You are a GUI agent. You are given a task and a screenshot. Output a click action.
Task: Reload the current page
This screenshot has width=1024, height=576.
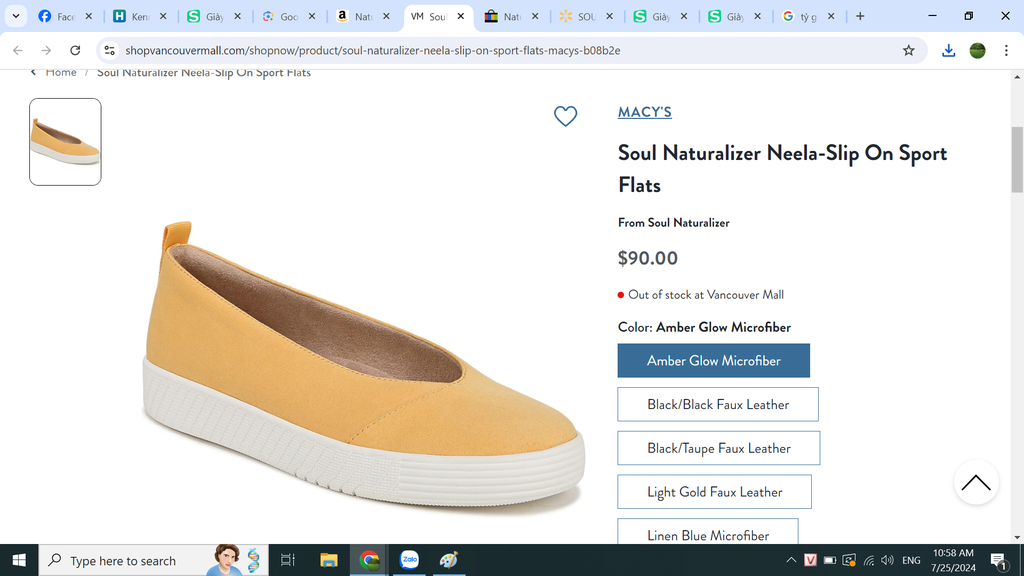75,50
